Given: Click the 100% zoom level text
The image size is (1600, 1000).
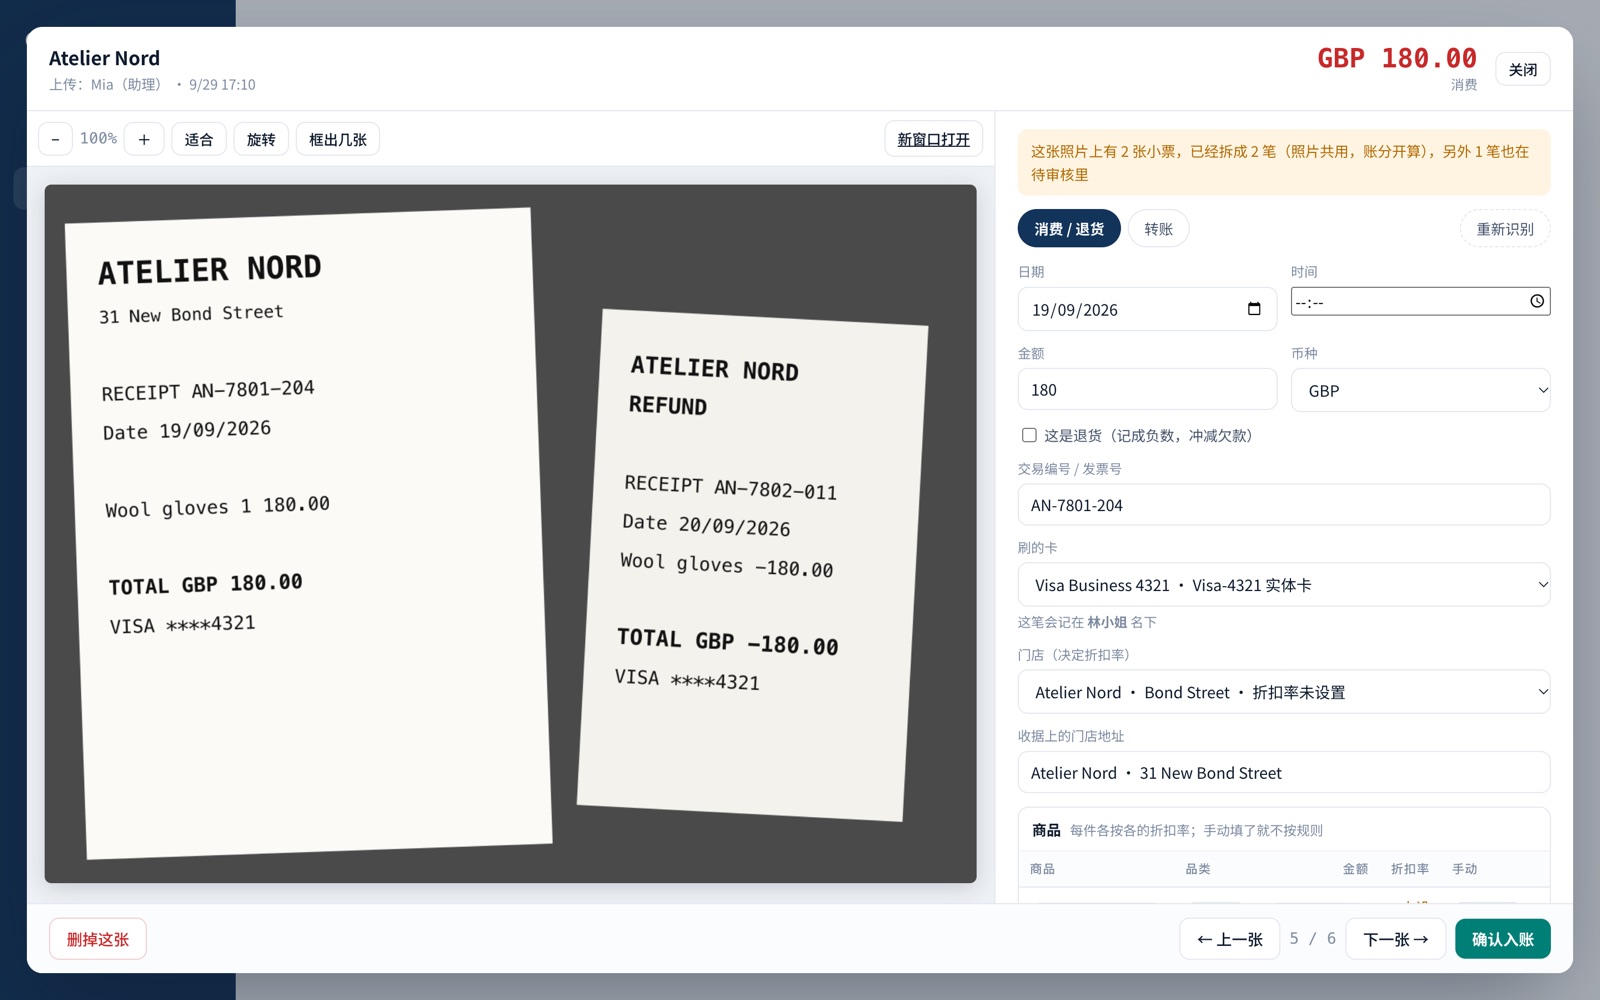Looking at the screenshot, I should click(x=98, y=139).
